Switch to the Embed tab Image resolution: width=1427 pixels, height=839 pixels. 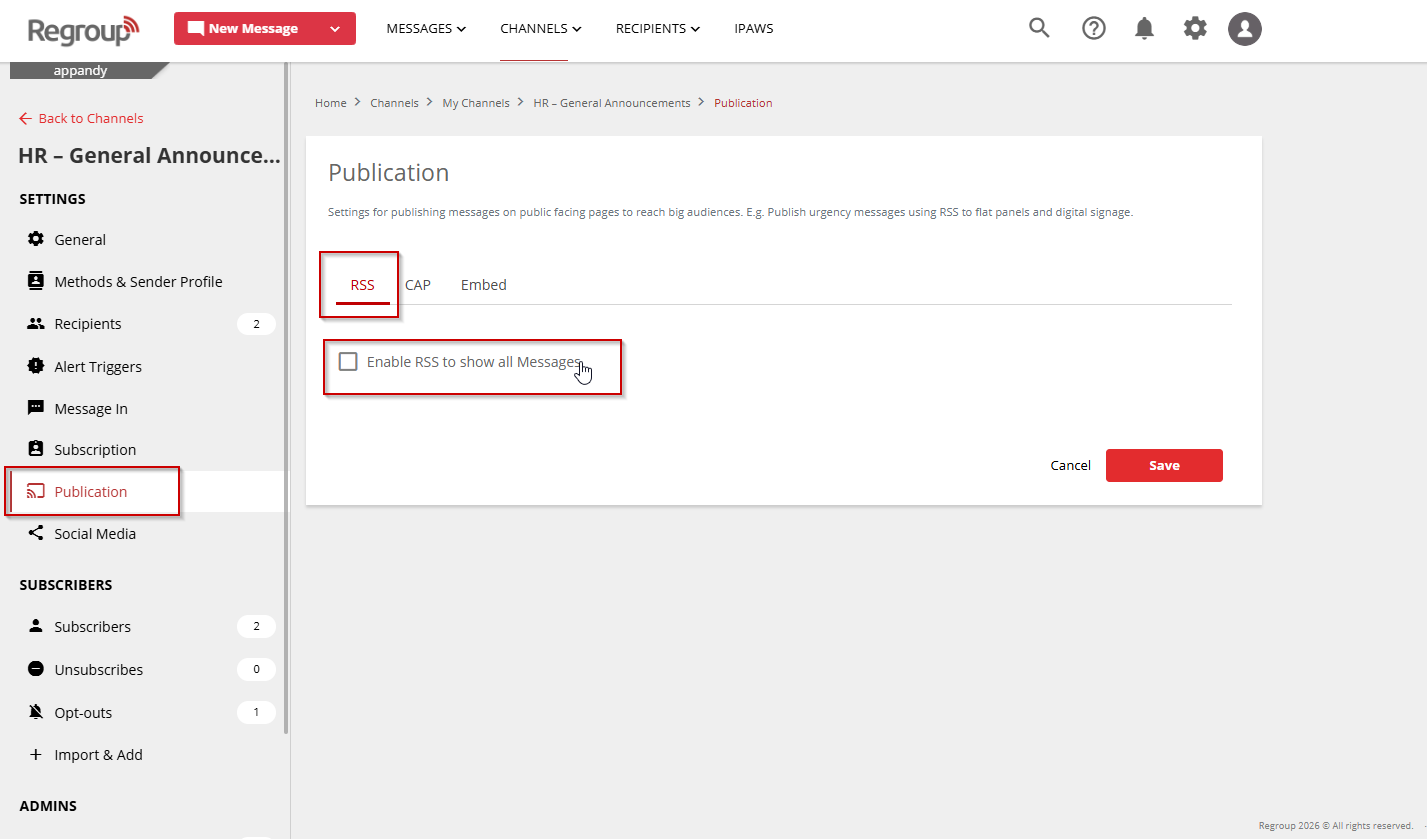(484, 285)
